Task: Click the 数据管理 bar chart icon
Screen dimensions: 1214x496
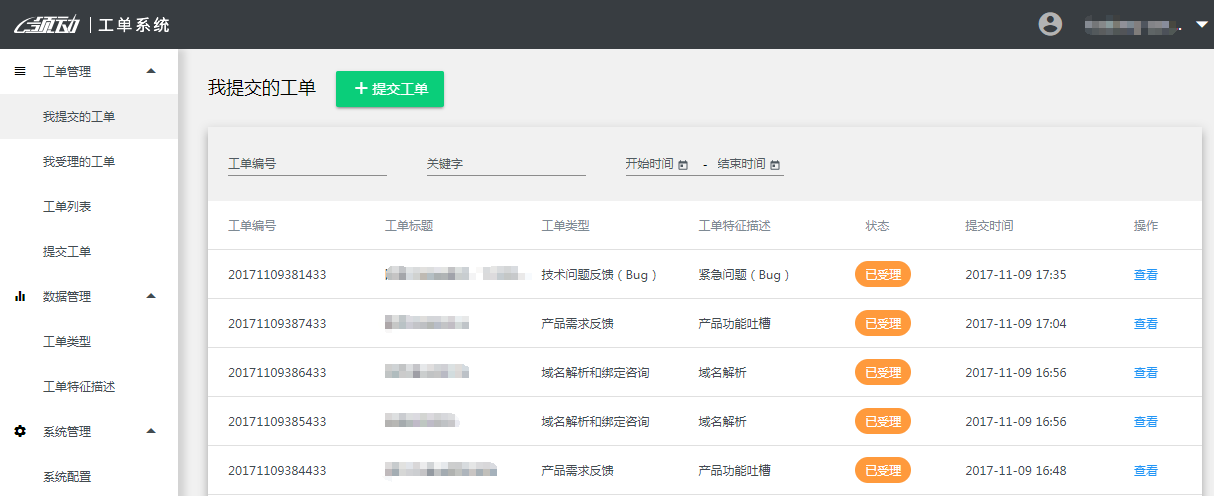Action: (20, 297)
